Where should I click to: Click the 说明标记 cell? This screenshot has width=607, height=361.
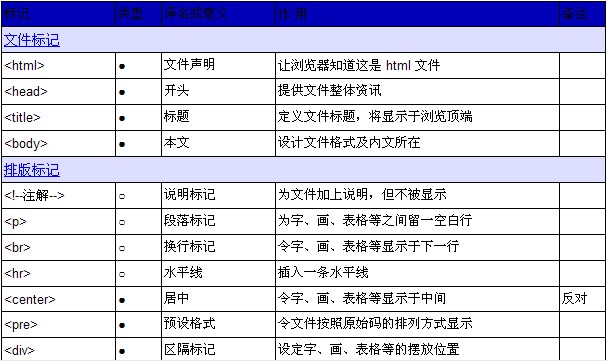click(218, 195)
